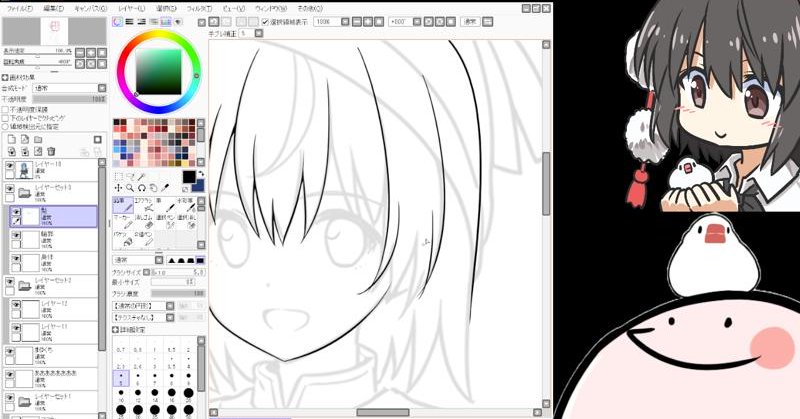Select the Bucket (バケツ) fill tool
Viewport: 800px width, 419px height.
[122, 238]
